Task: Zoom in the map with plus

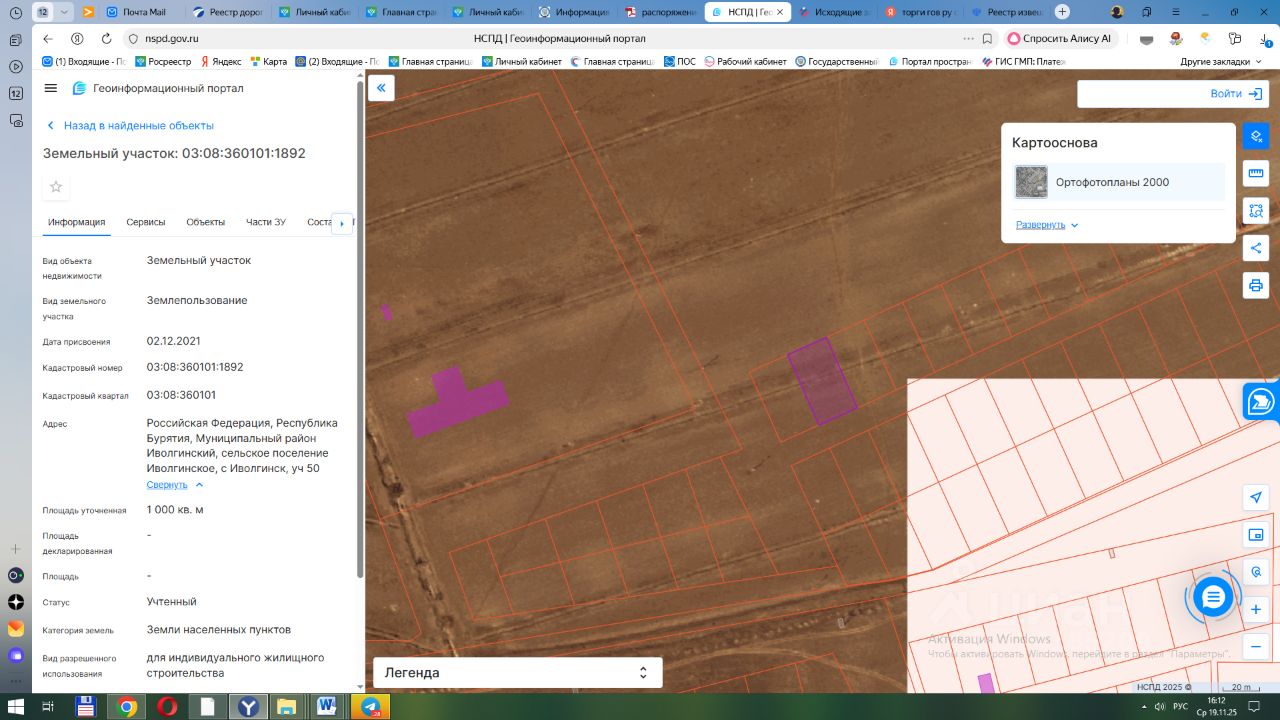Action: point(1256,609)
